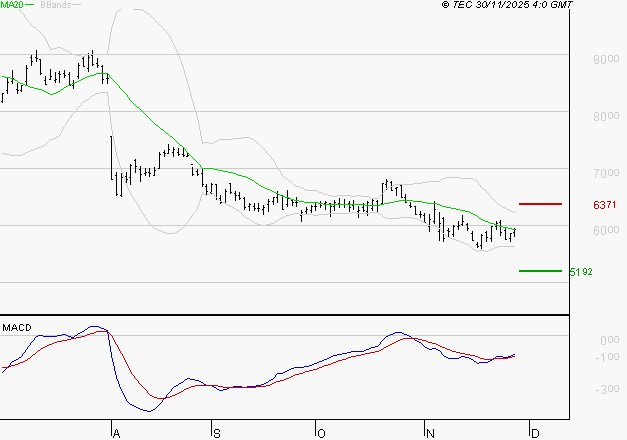Click the MACD -300 axis label

607,389
